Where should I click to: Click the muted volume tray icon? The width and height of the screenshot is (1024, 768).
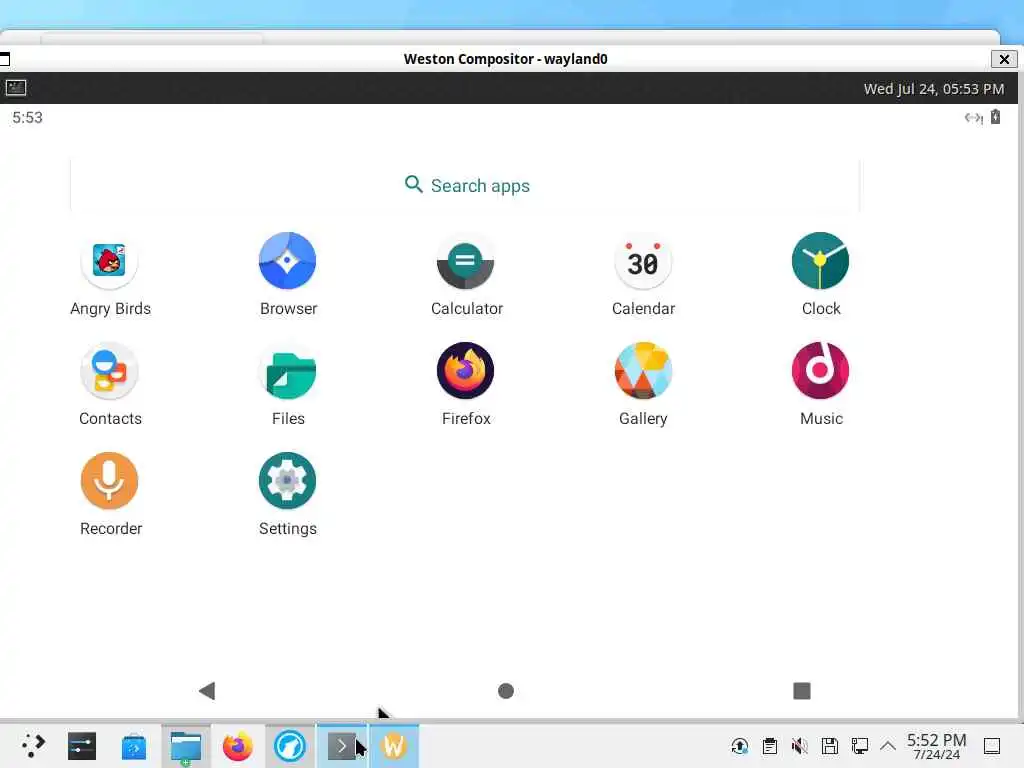pyautogui.click(x=799, y=746)
